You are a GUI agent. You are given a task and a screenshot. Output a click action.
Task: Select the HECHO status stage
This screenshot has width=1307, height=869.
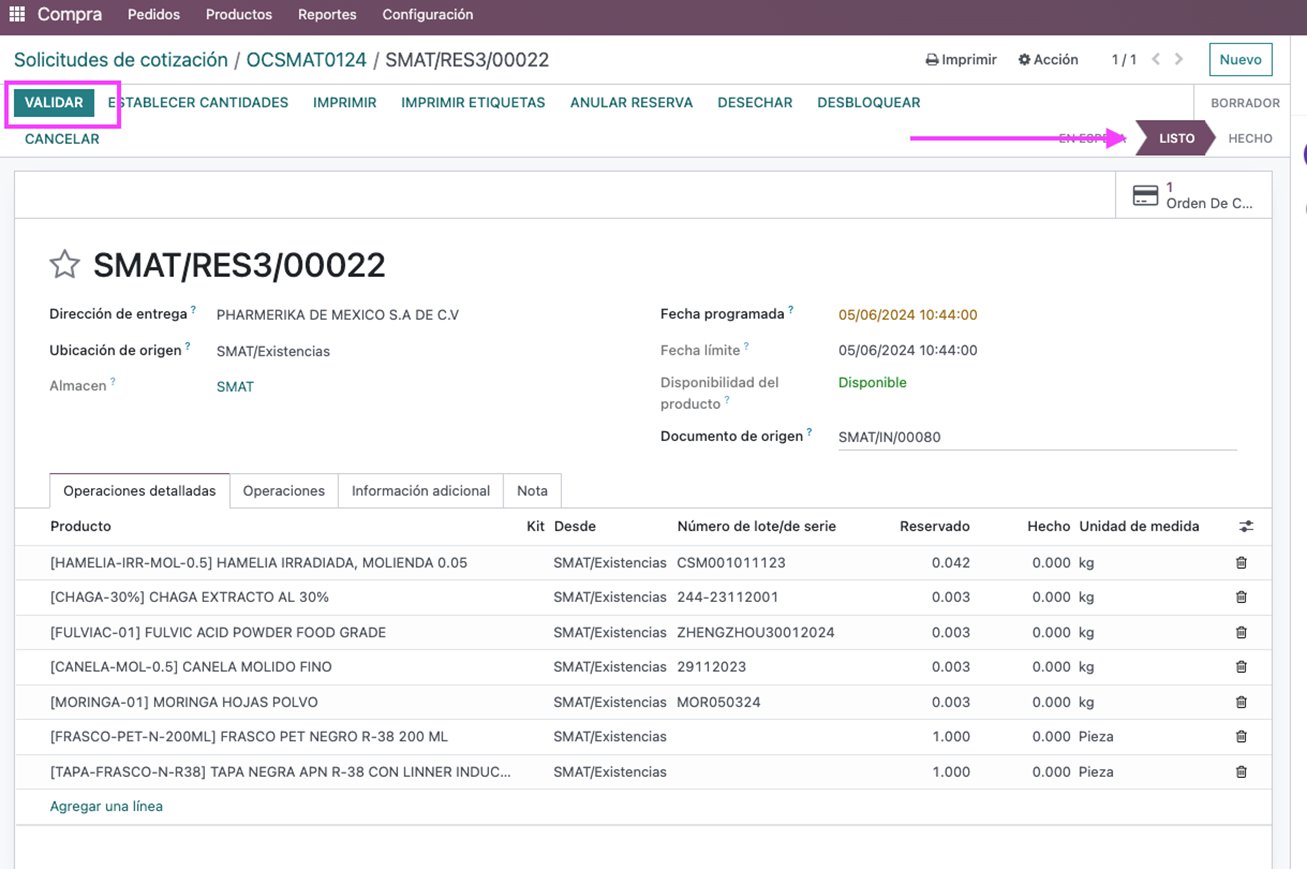pos(1250,139)
